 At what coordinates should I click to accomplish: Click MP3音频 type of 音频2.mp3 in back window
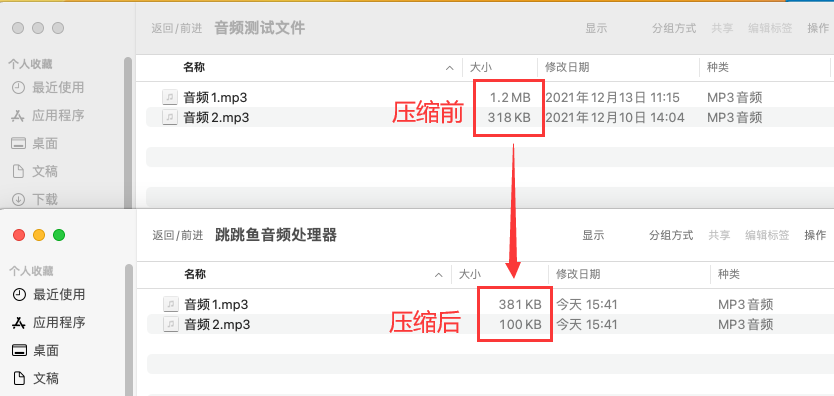[735, 117]
